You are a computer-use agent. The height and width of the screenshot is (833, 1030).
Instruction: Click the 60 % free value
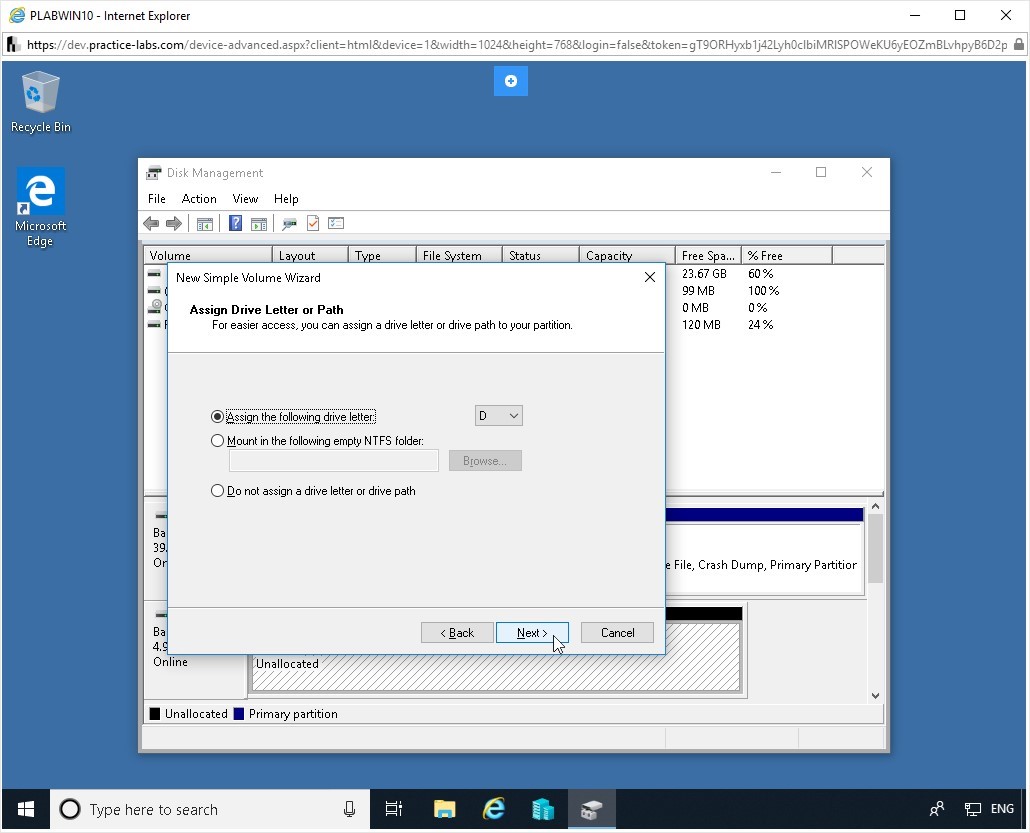coord(761,273)
